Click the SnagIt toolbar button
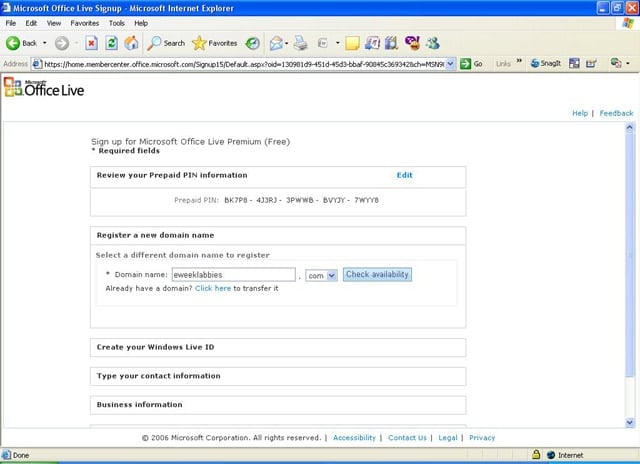The width and height of the screenshot is (640, 464). click(x=546, y=64)
